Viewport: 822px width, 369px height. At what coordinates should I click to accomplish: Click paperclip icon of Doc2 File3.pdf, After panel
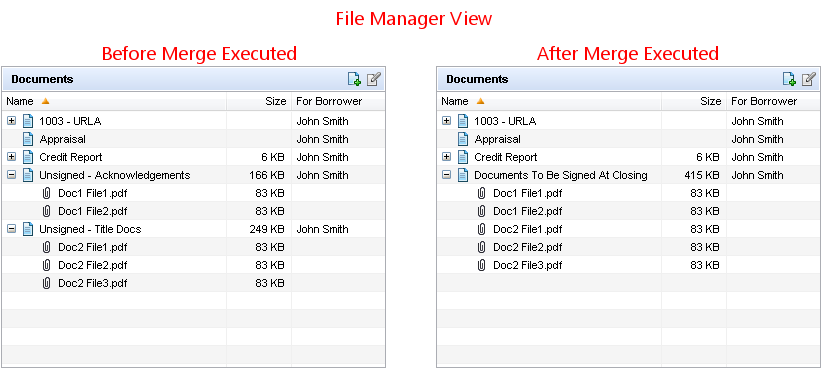pyautogui.click(x=482, y=265)
